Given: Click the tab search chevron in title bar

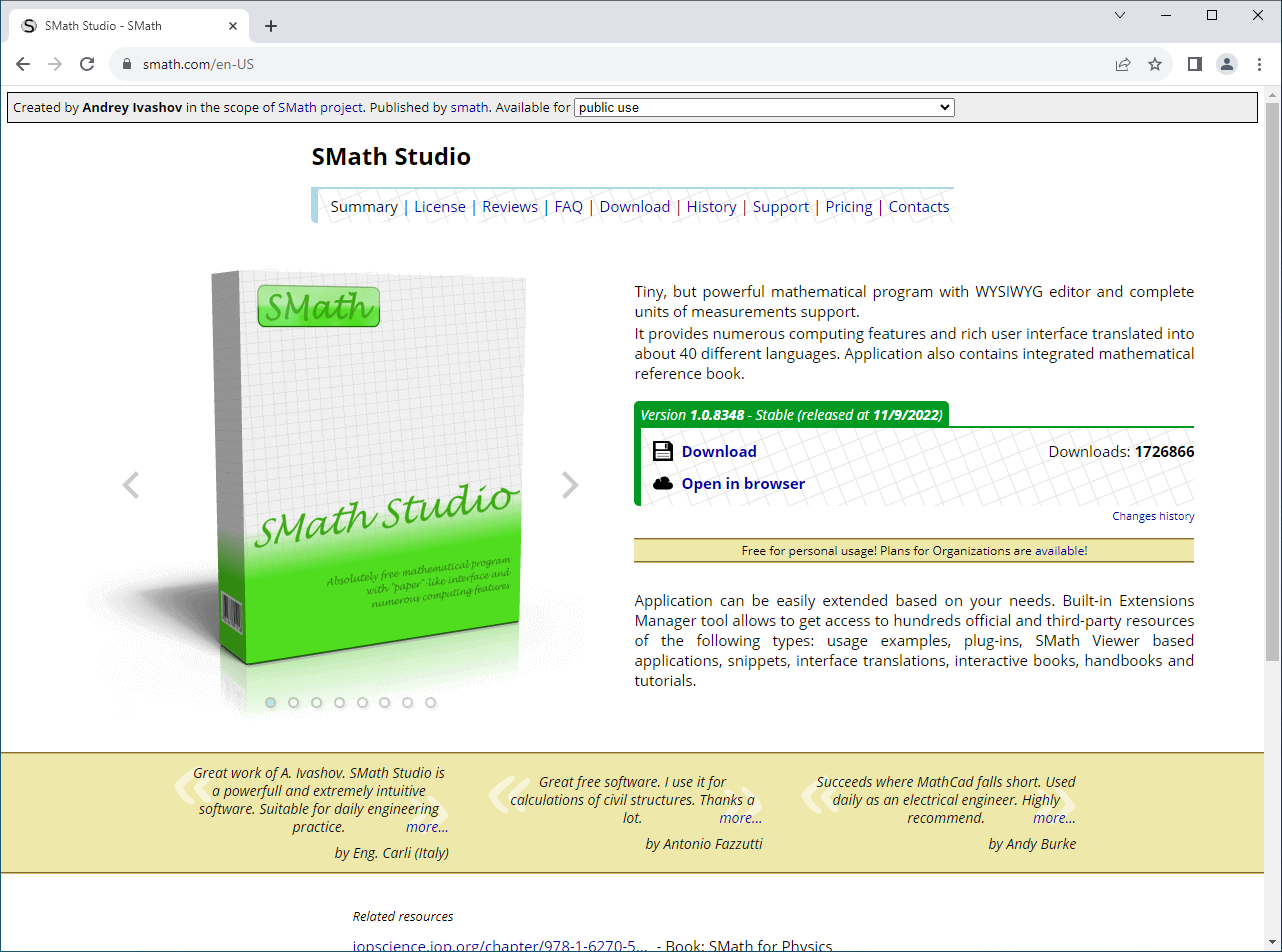Looking at the screenshot, I should coord(1120,15).
